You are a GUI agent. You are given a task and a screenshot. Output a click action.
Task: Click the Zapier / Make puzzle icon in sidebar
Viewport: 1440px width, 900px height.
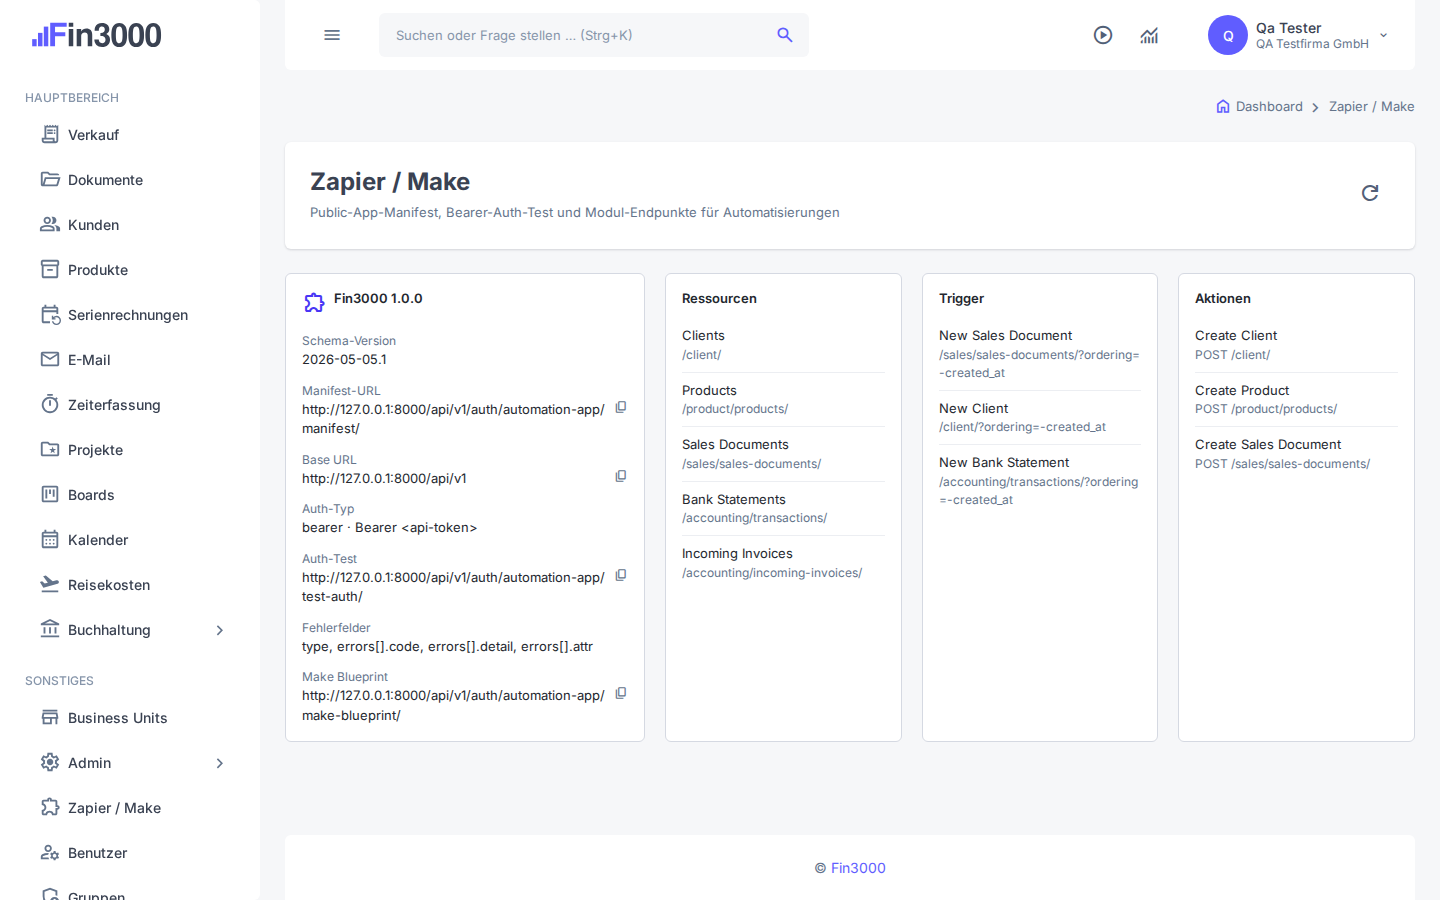(x=50, y=807)
